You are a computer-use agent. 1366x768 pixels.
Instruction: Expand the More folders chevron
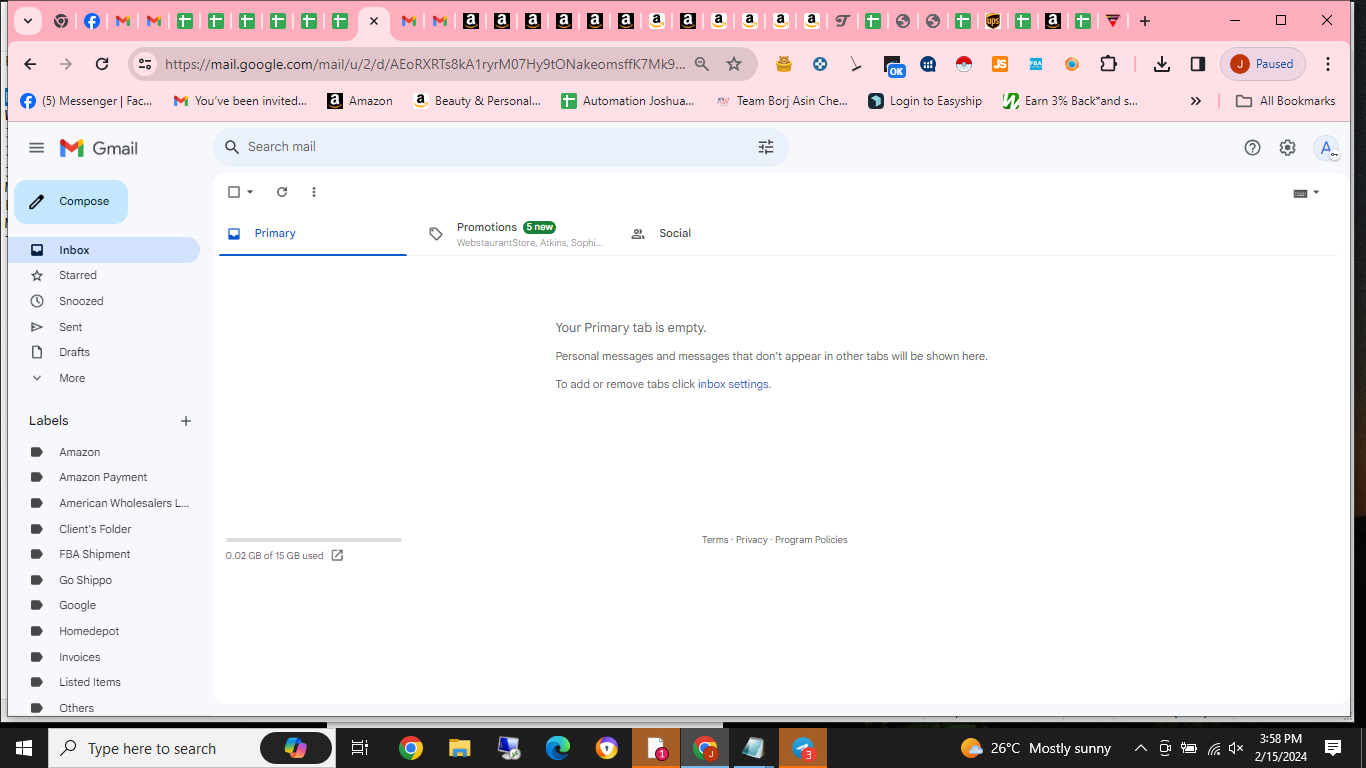click(x=37, y=378)
